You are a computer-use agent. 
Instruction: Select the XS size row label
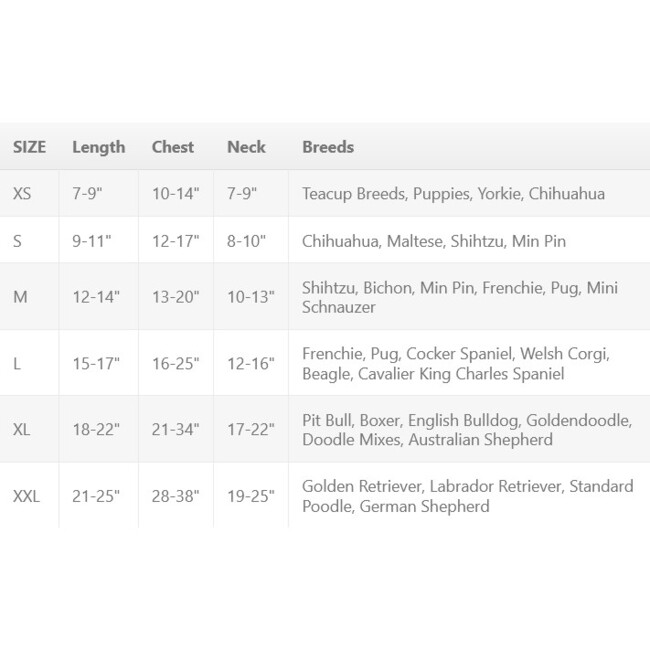tap(22, 194)
